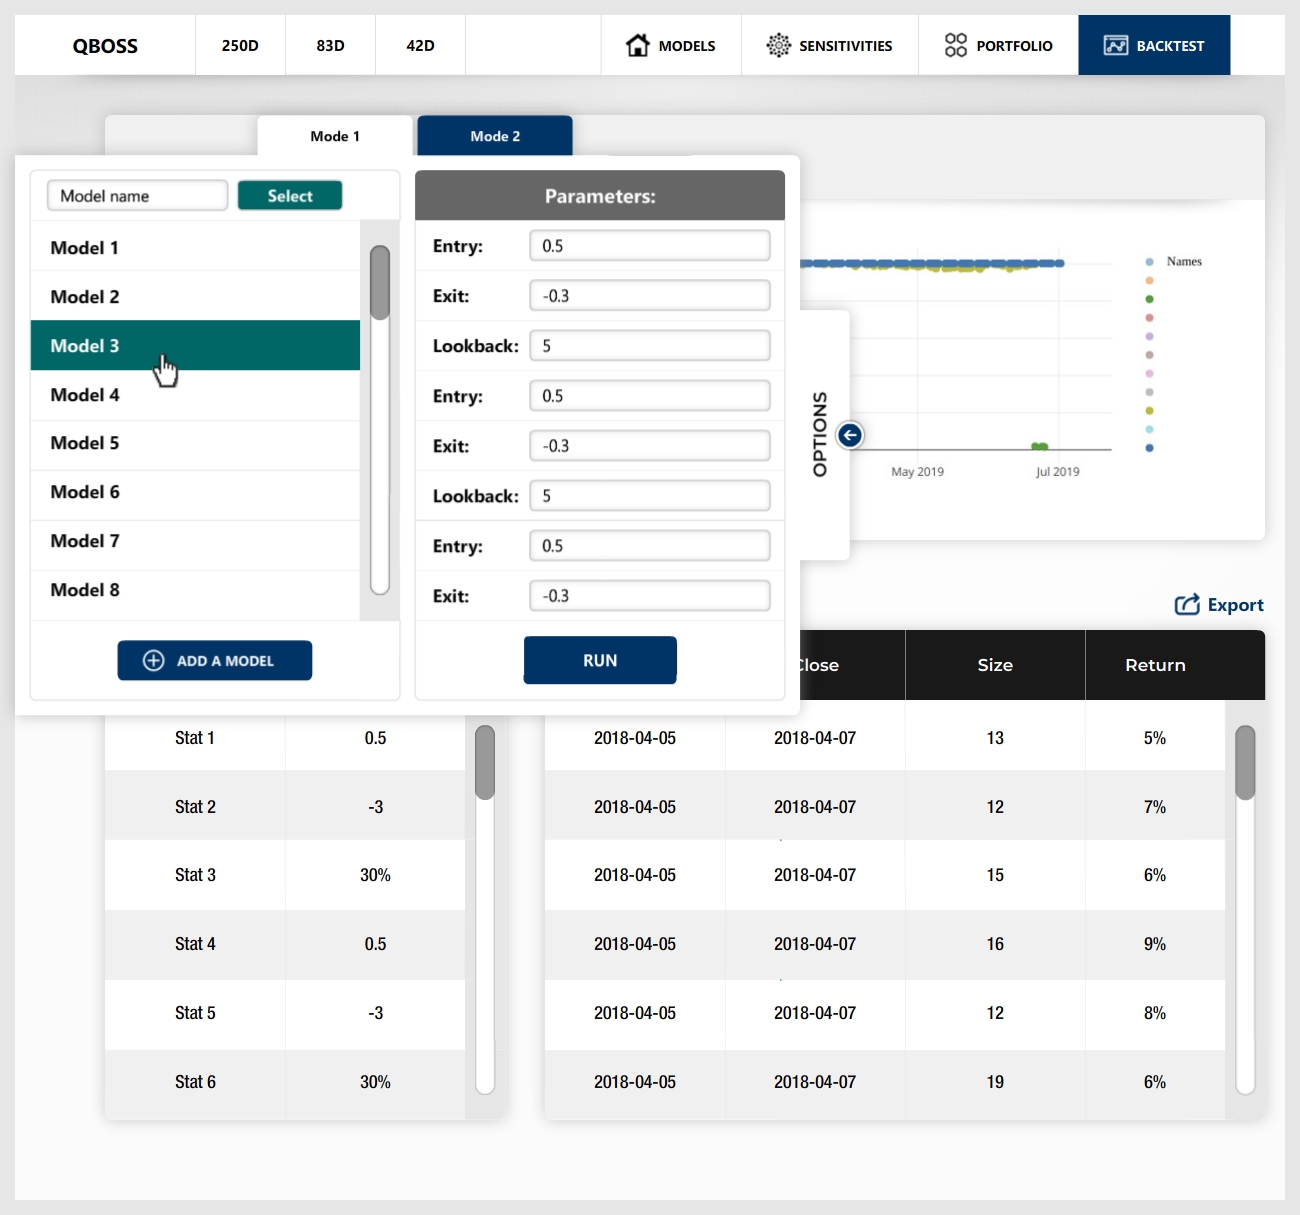Click the Export share icon
The height and width of the screenshot is (1215, 1300).
tap(1187, 605)
